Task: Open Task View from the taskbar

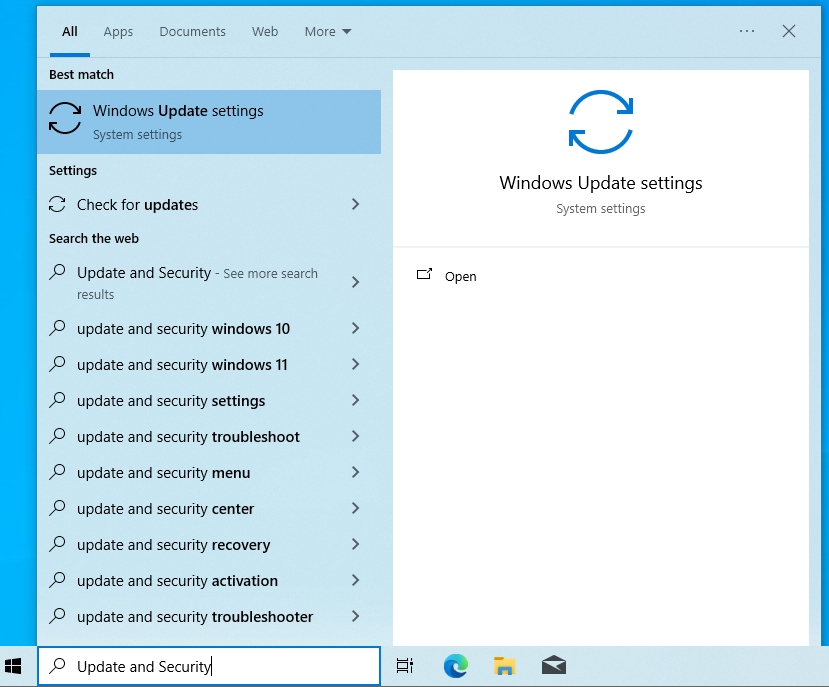Action: pos(404,666)
